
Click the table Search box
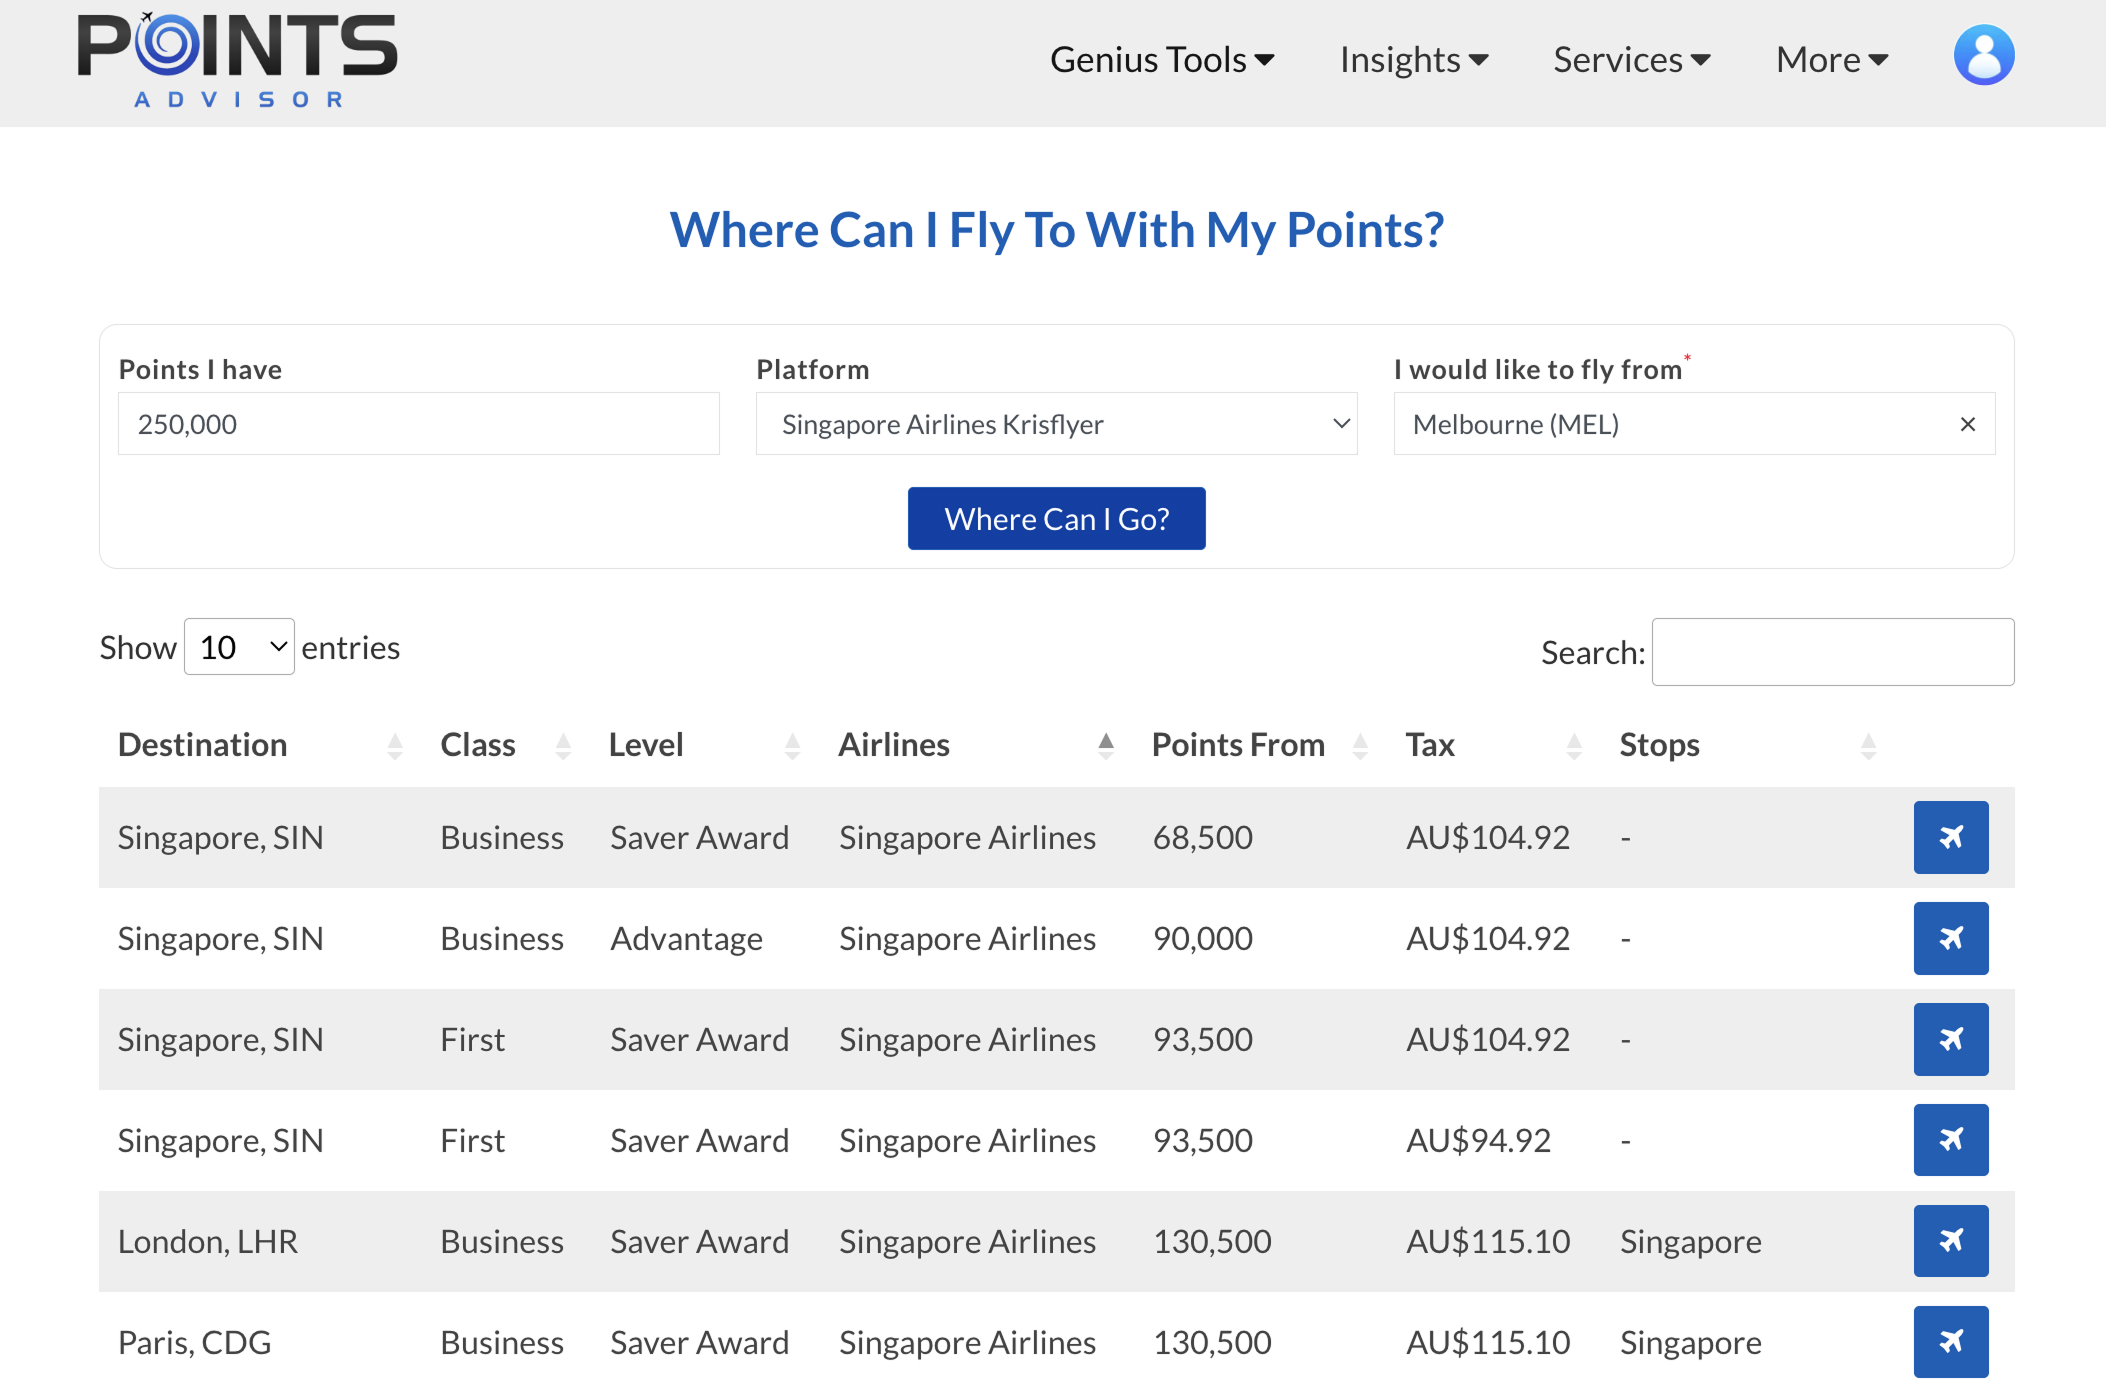click(1832, 652)
